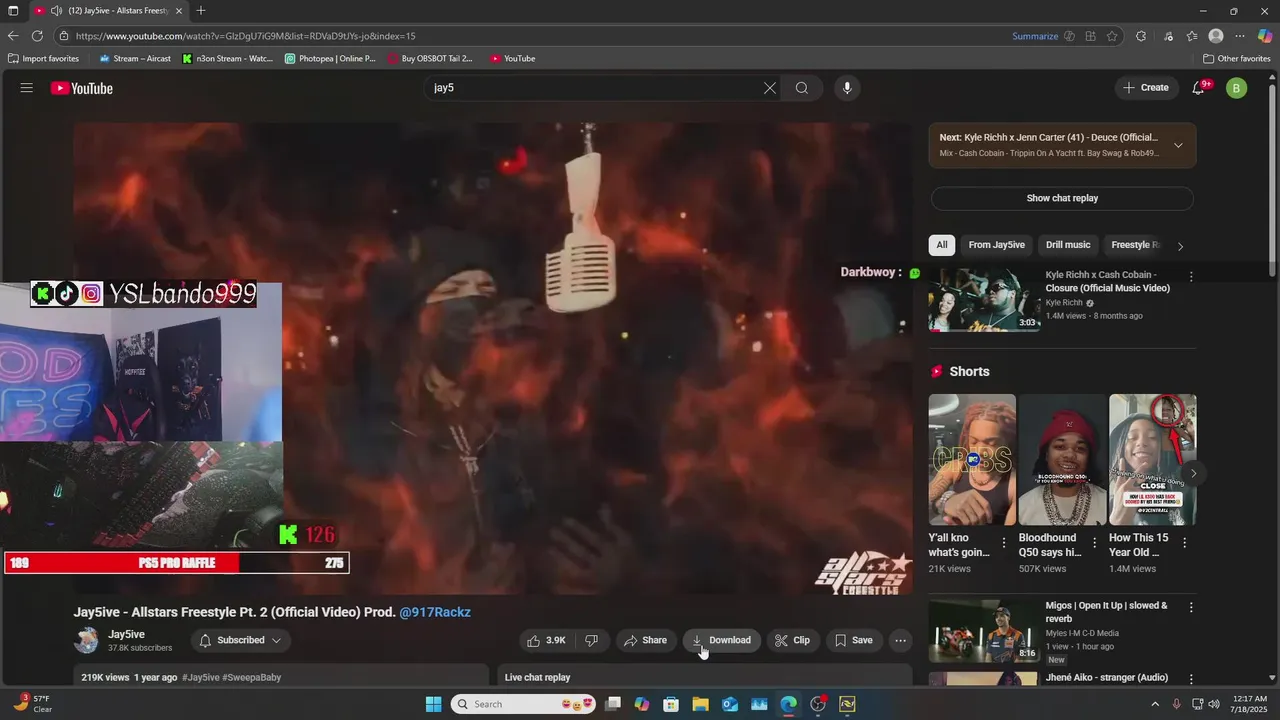Open Migos Open It Up thumbnail

[x=984, y=631]
